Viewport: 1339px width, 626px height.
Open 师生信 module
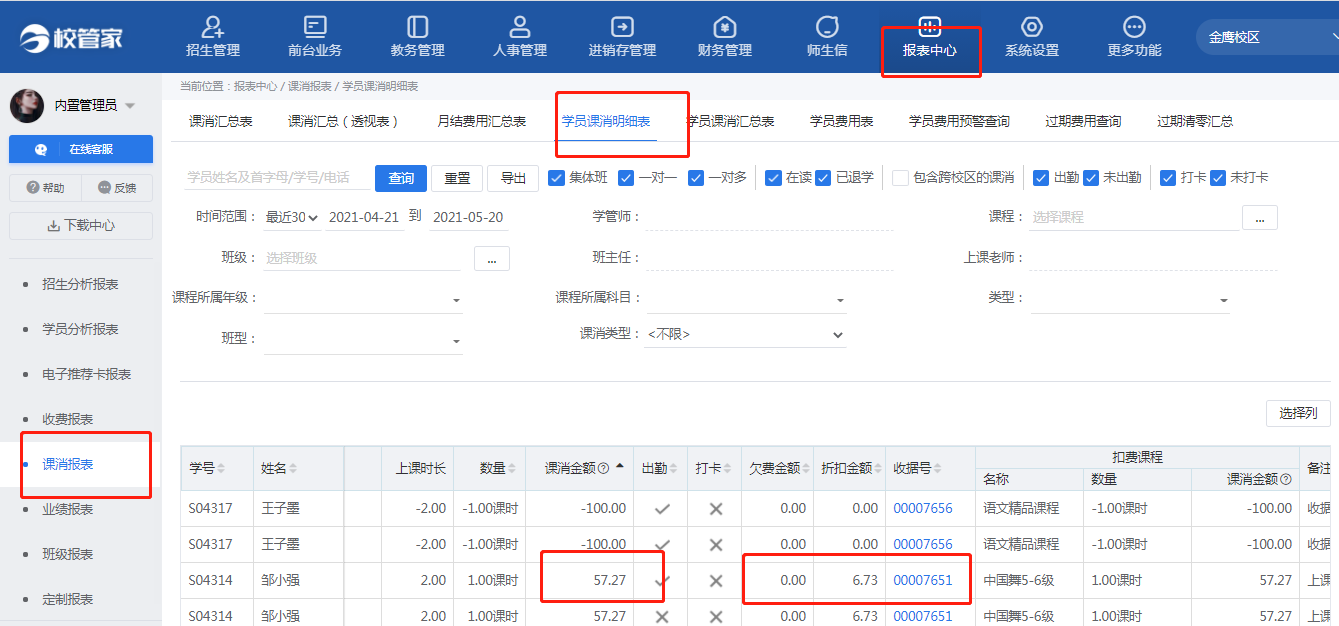click(x=827, y=37)
